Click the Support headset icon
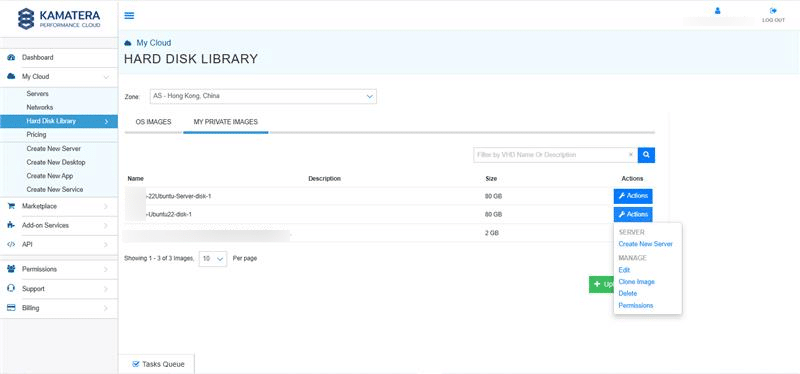This screenshot has width=800, height=374. click(x=11, y=288)
